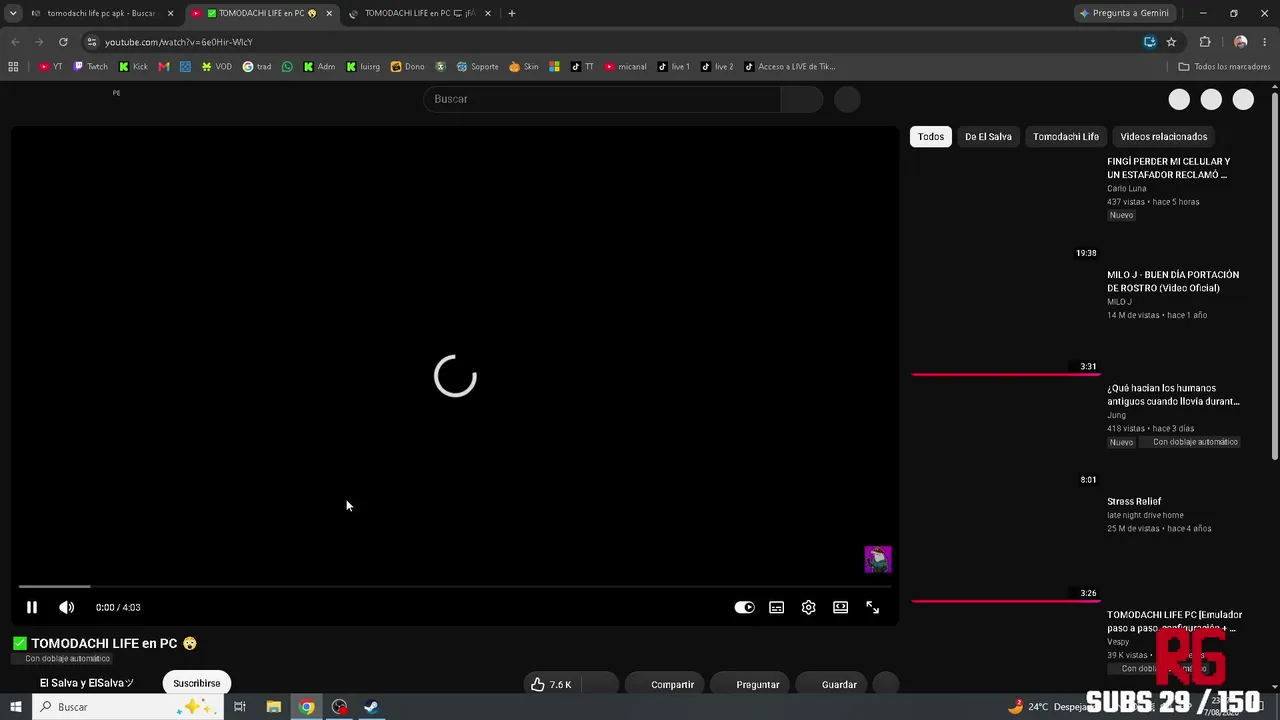Viewport: 1280px width, 720px height.
Task: Open the Twtch bookmark
Action: 90,67
